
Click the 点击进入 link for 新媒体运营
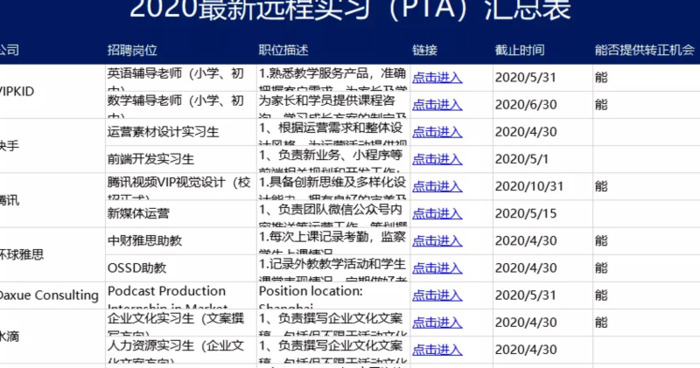click(437, 214)
